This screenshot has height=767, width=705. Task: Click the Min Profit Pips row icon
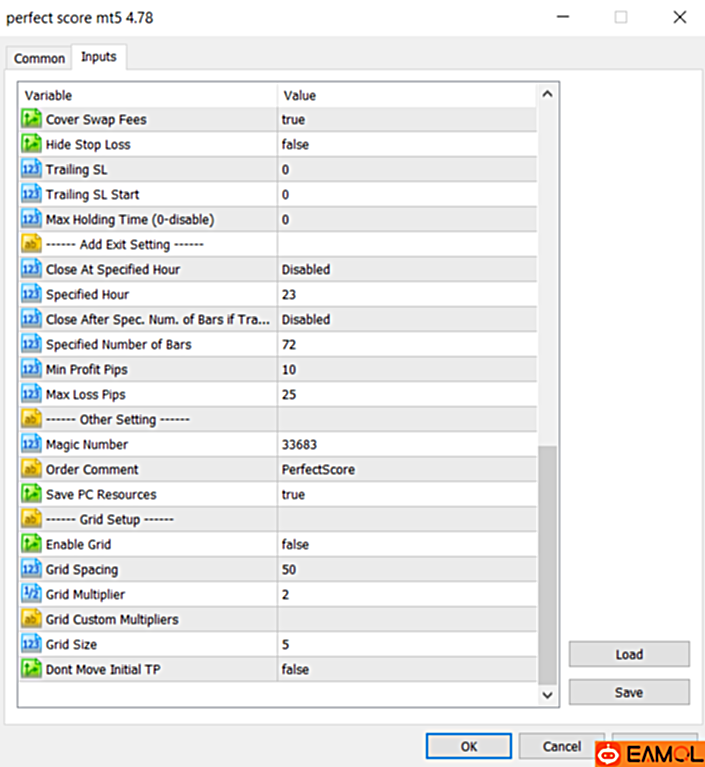(31, 369)
